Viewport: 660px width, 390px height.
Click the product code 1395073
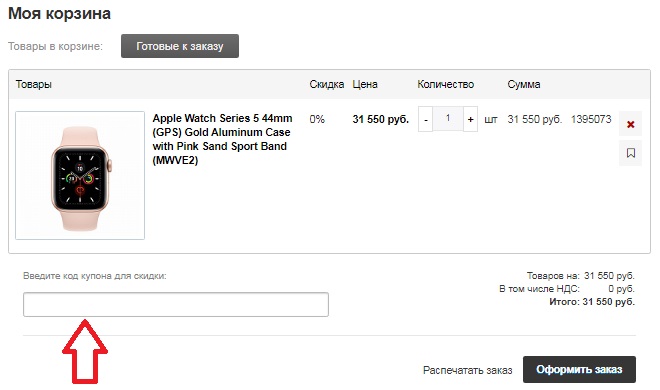(591, 119)
